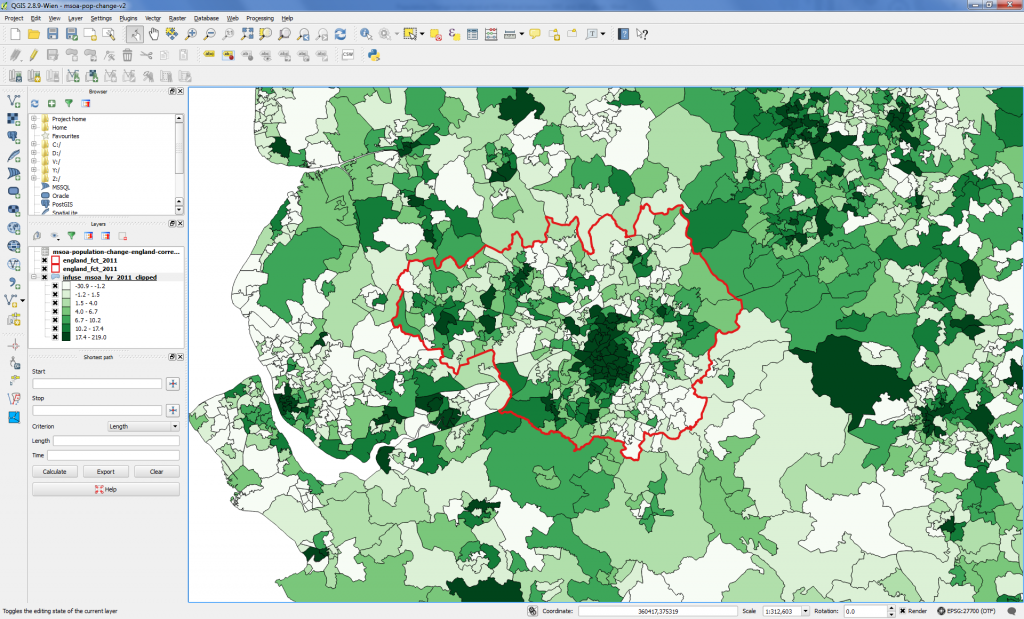Viewport: 1024px width, 619px height.
Task: Click the Coordinate field in status bar
Action: [658, 611]
